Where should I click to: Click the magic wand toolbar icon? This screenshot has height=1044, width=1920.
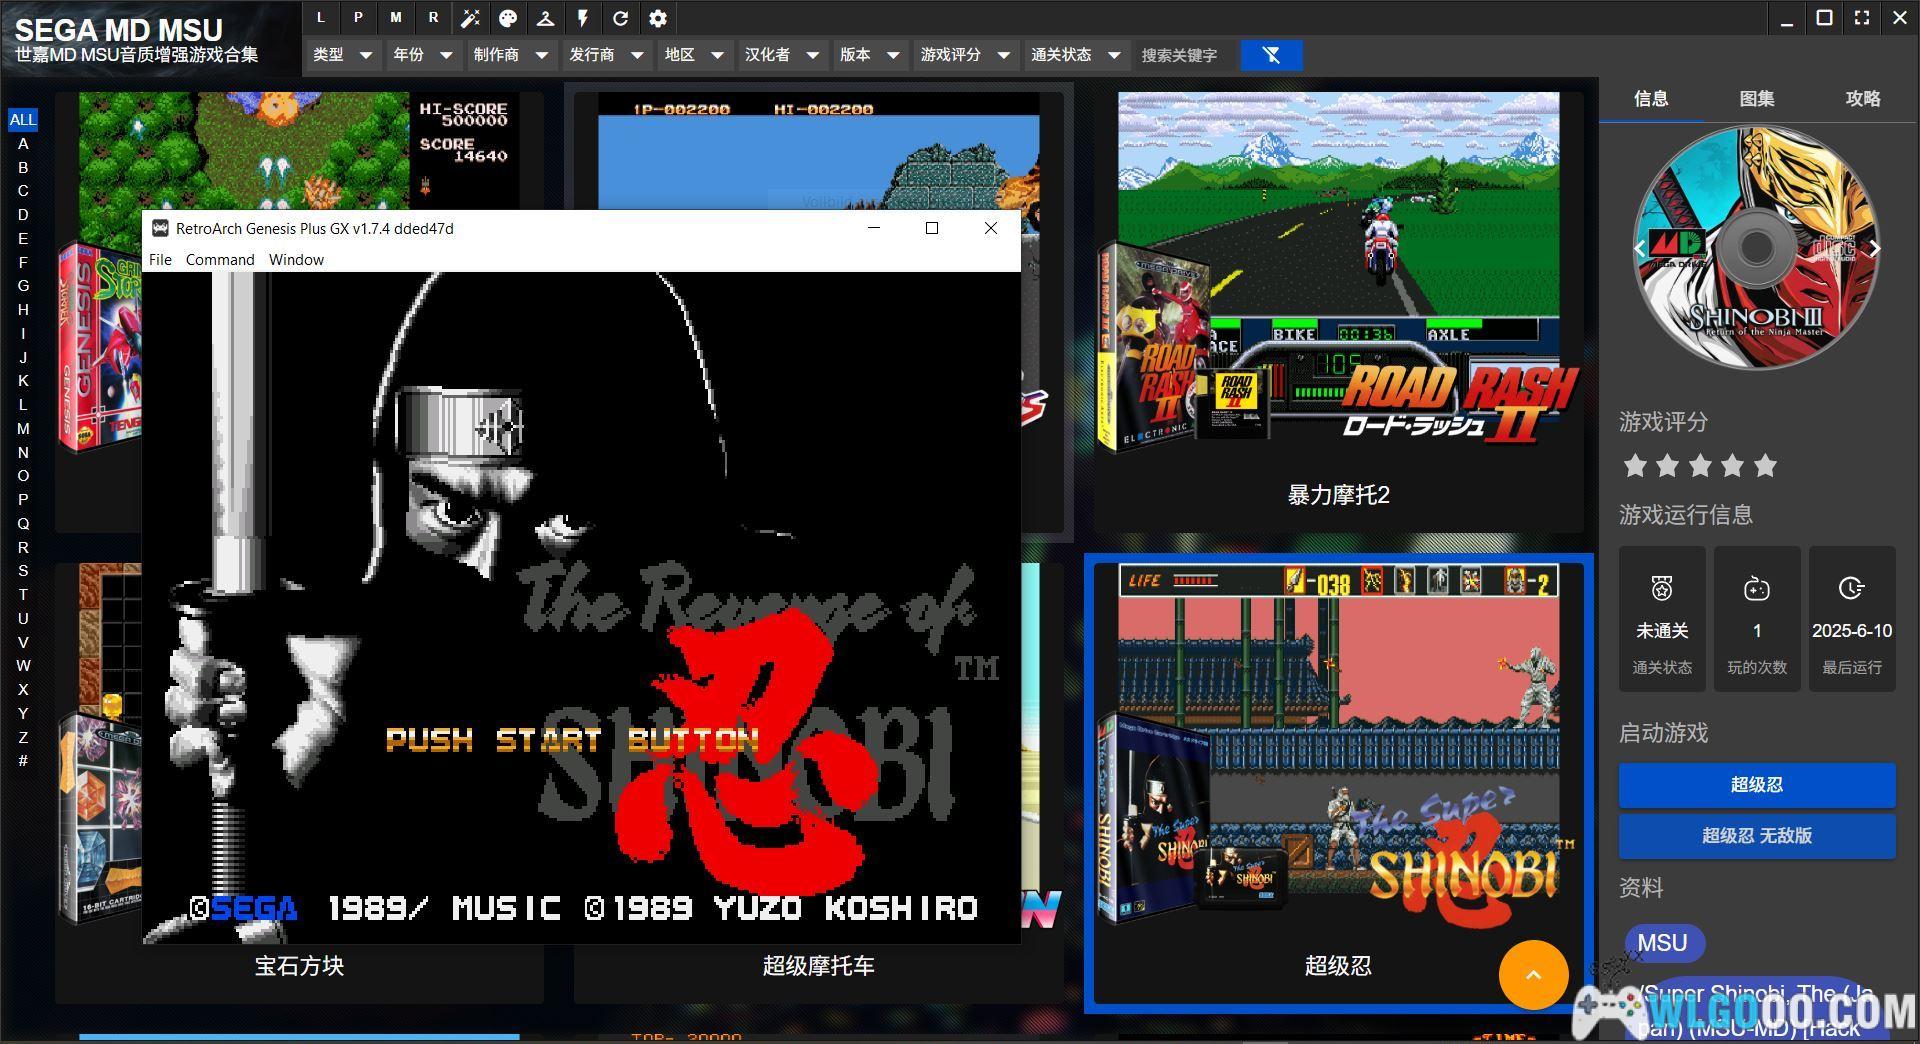point(470,18)
